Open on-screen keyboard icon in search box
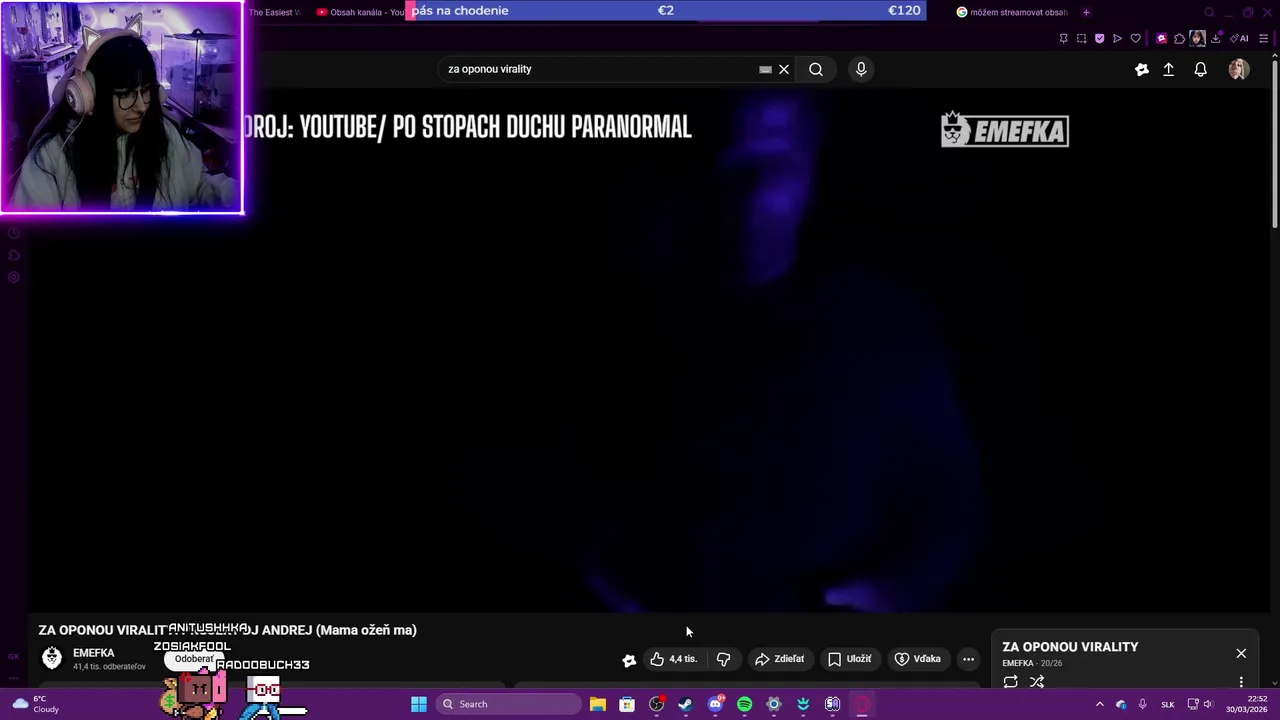The image size is (1280, 720). pos(765,69)
